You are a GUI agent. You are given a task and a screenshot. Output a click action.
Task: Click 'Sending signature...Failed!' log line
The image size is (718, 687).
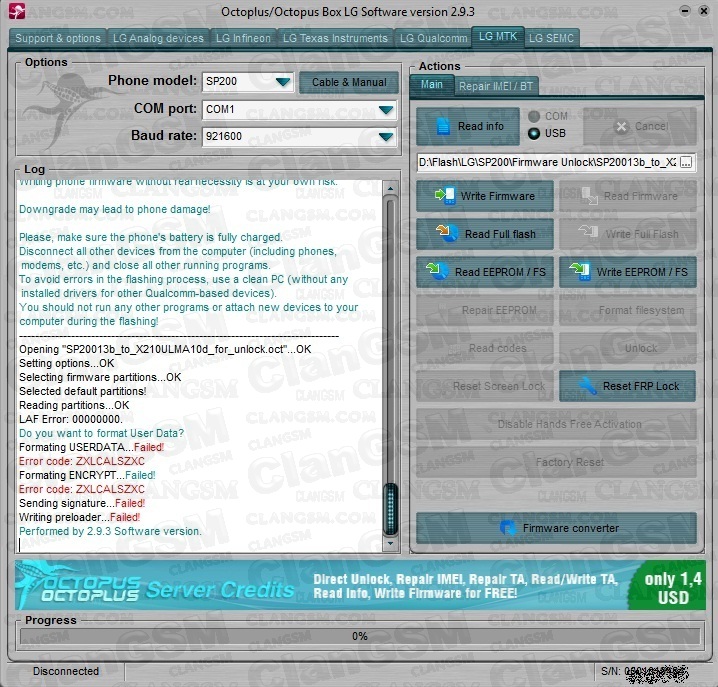82,503
